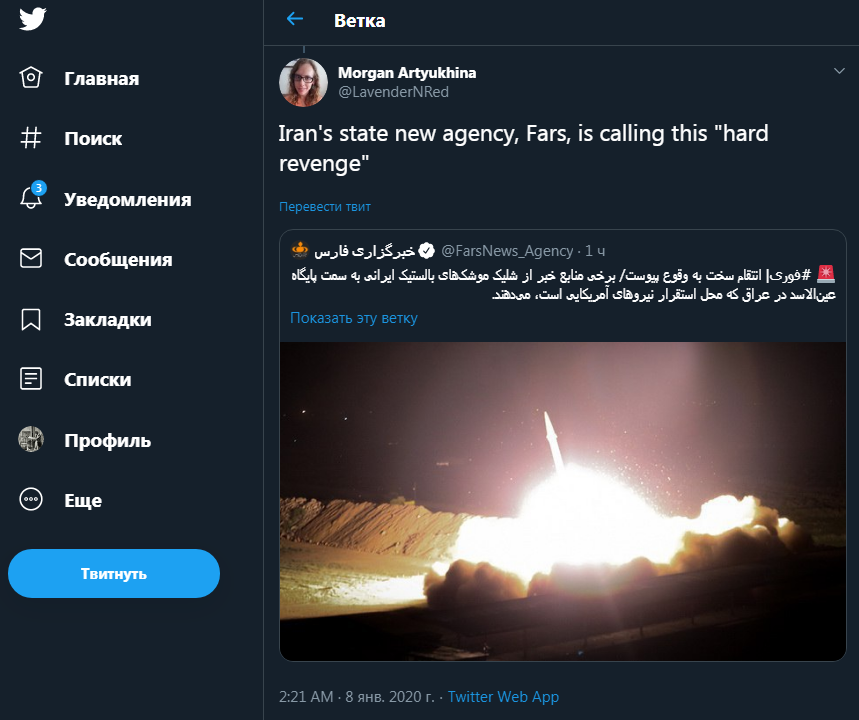Click the Перевести твит link
The image size is (859, 720).
click(x=324, y=206)
